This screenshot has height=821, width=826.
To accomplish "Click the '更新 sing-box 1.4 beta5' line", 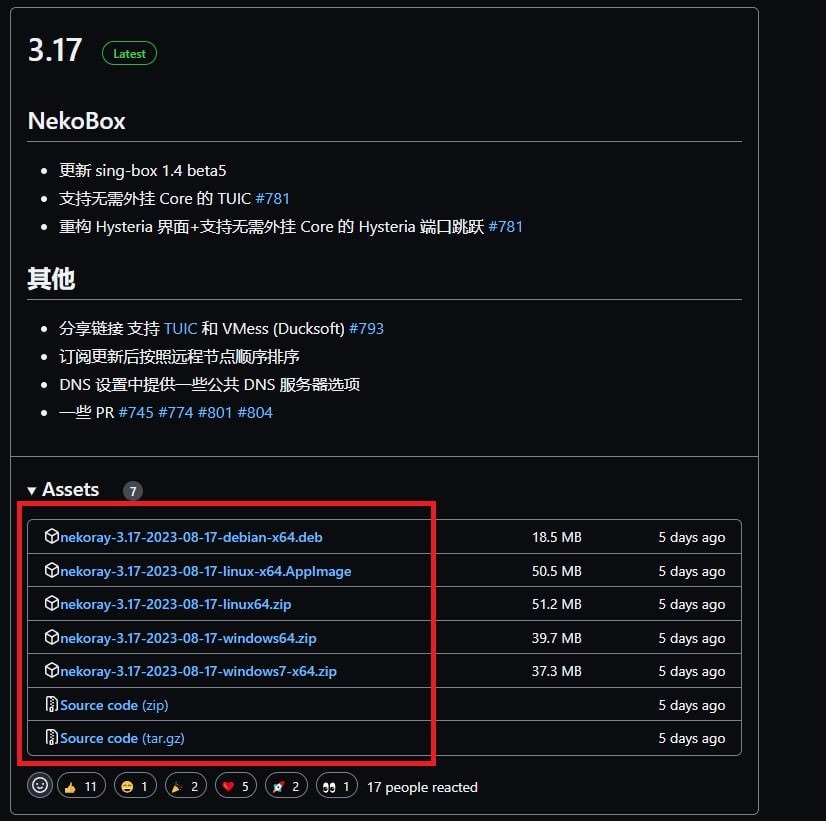I will pos(143,171).
